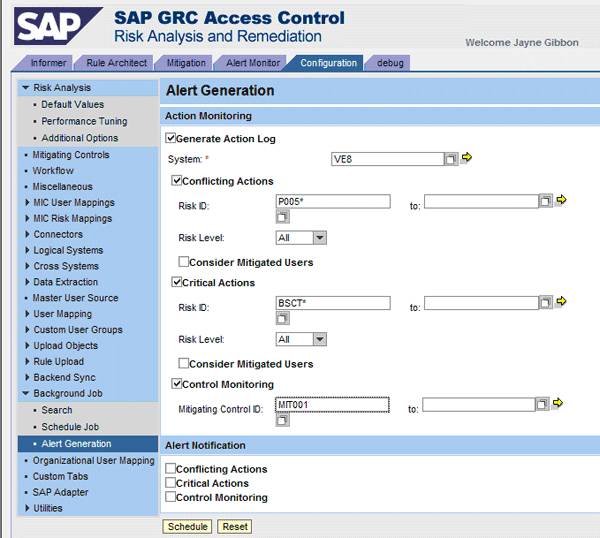Open the Alert Monitor tab

point(254,63)
